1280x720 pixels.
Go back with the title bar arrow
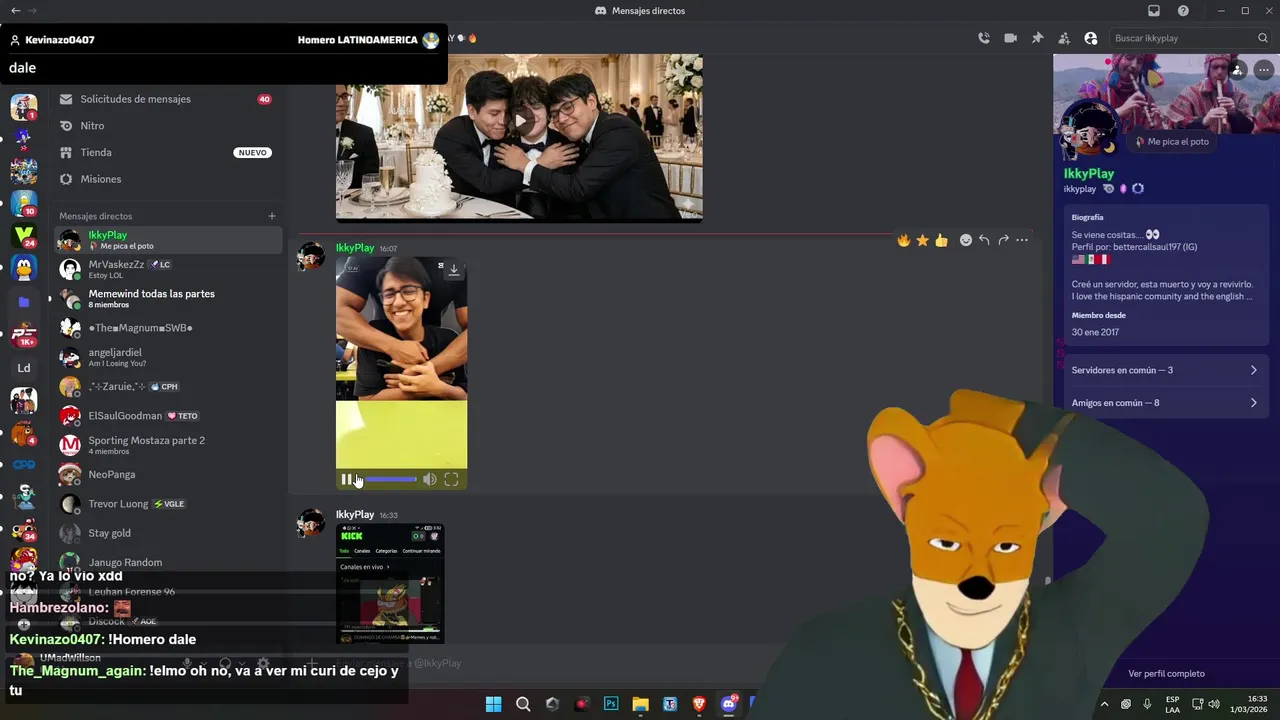click(15, 11)
